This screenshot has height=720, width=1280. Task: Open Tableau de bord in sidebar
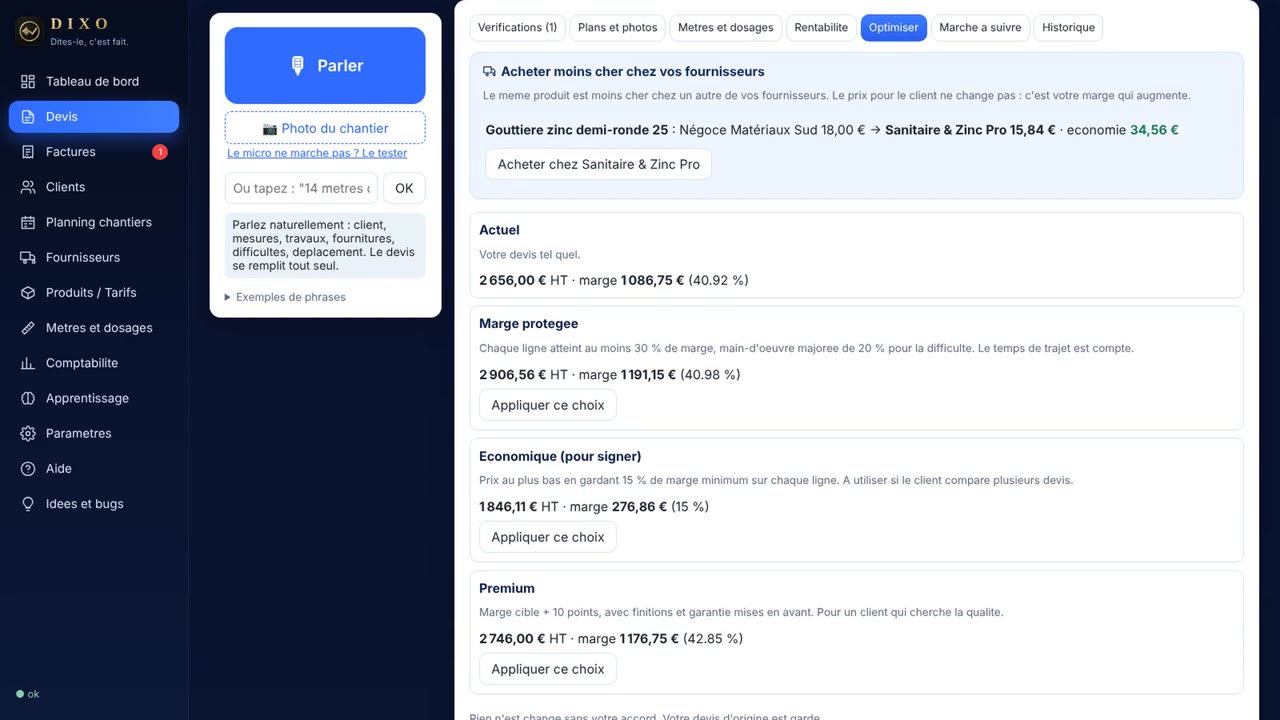94,81
